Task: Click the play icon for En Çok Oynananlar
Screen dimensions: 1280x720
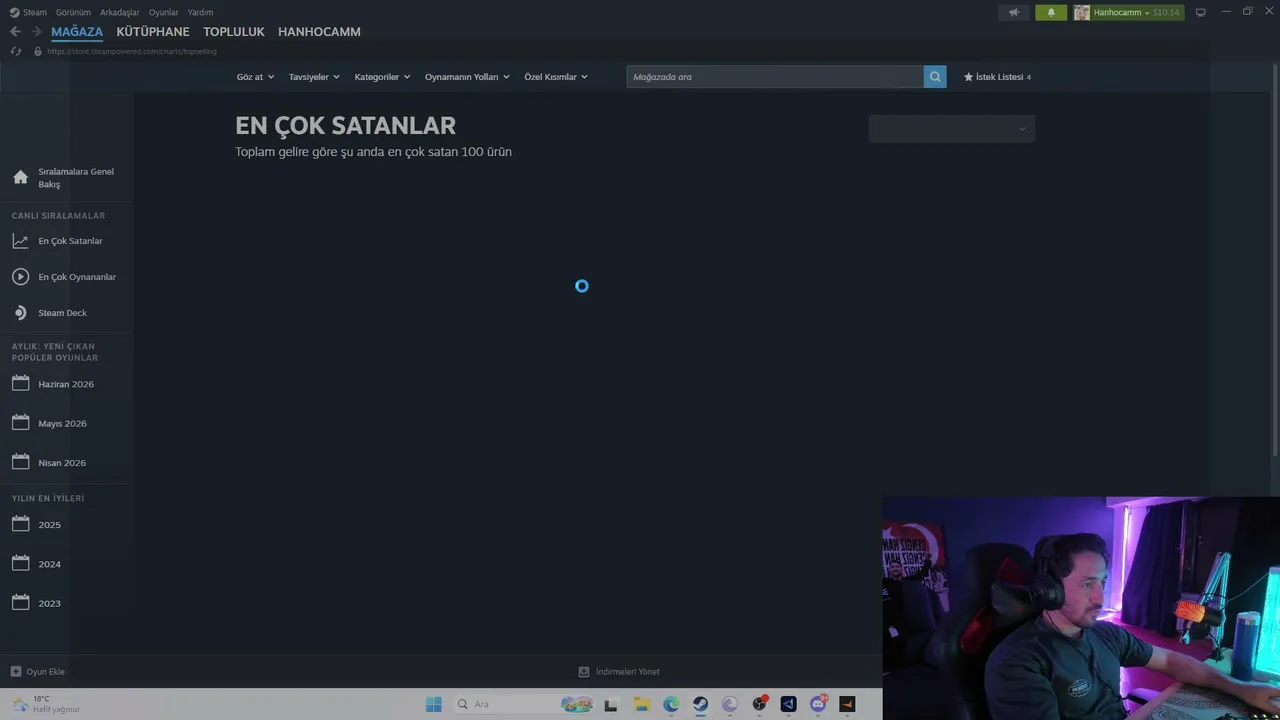Action: coord(20,277)
